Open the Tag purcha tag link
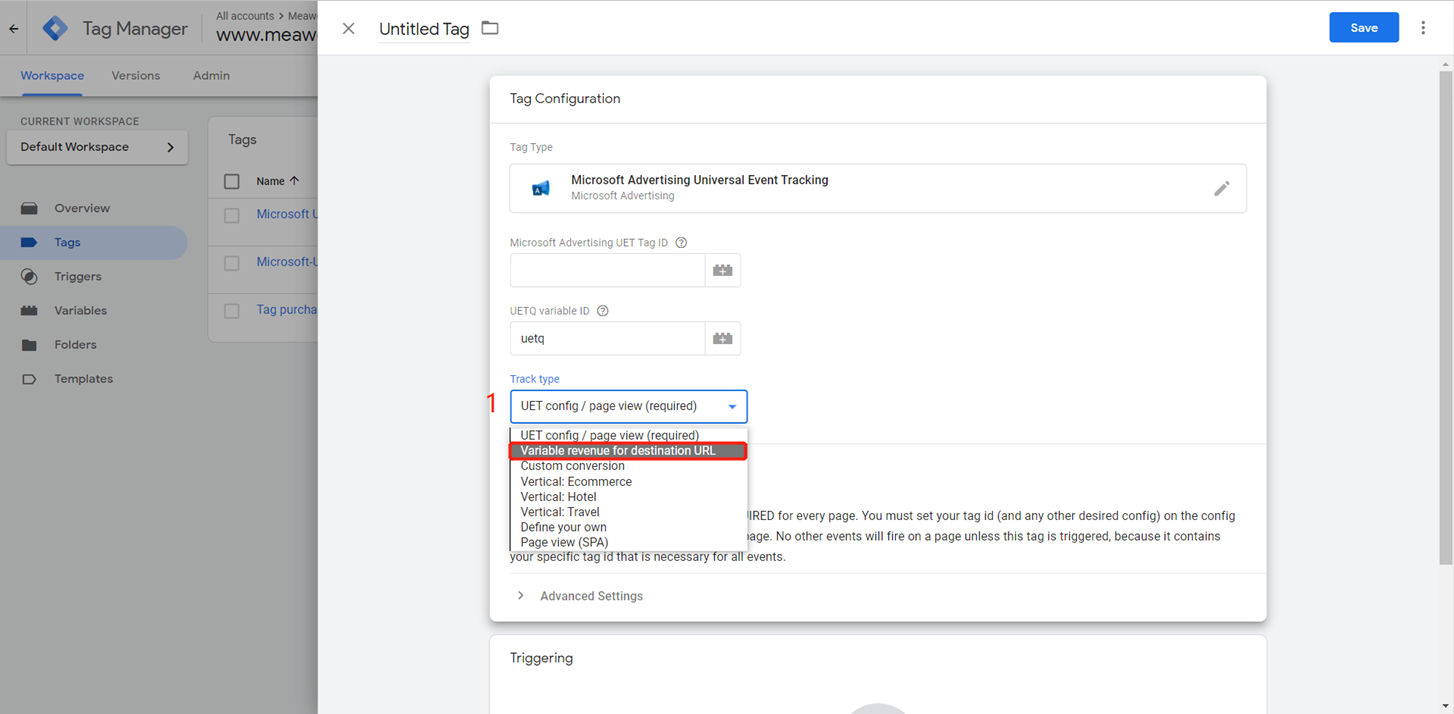Image resolution: width=1454 pixels, height=714 pixels. [x=287, y=310]
